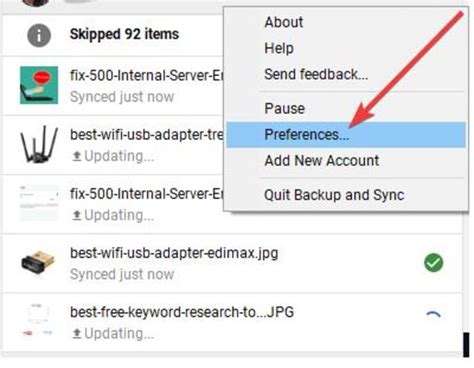Click the green synced checkmark for edimax.jpg
The height and width of the screenshot is (368, 474).
click(x=433, y=263)
